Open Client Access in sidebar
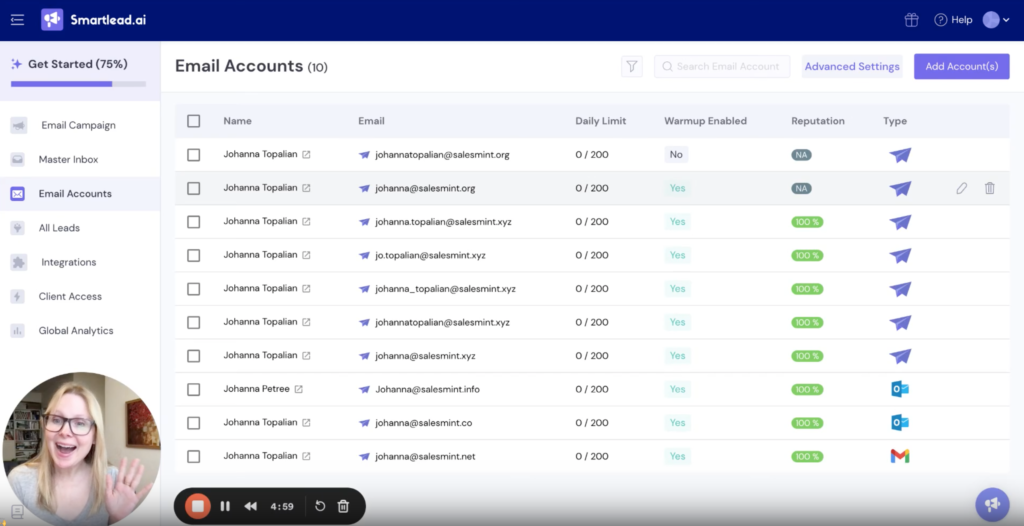This screenshot has height=526, width=1024. [x=70, y=296]
